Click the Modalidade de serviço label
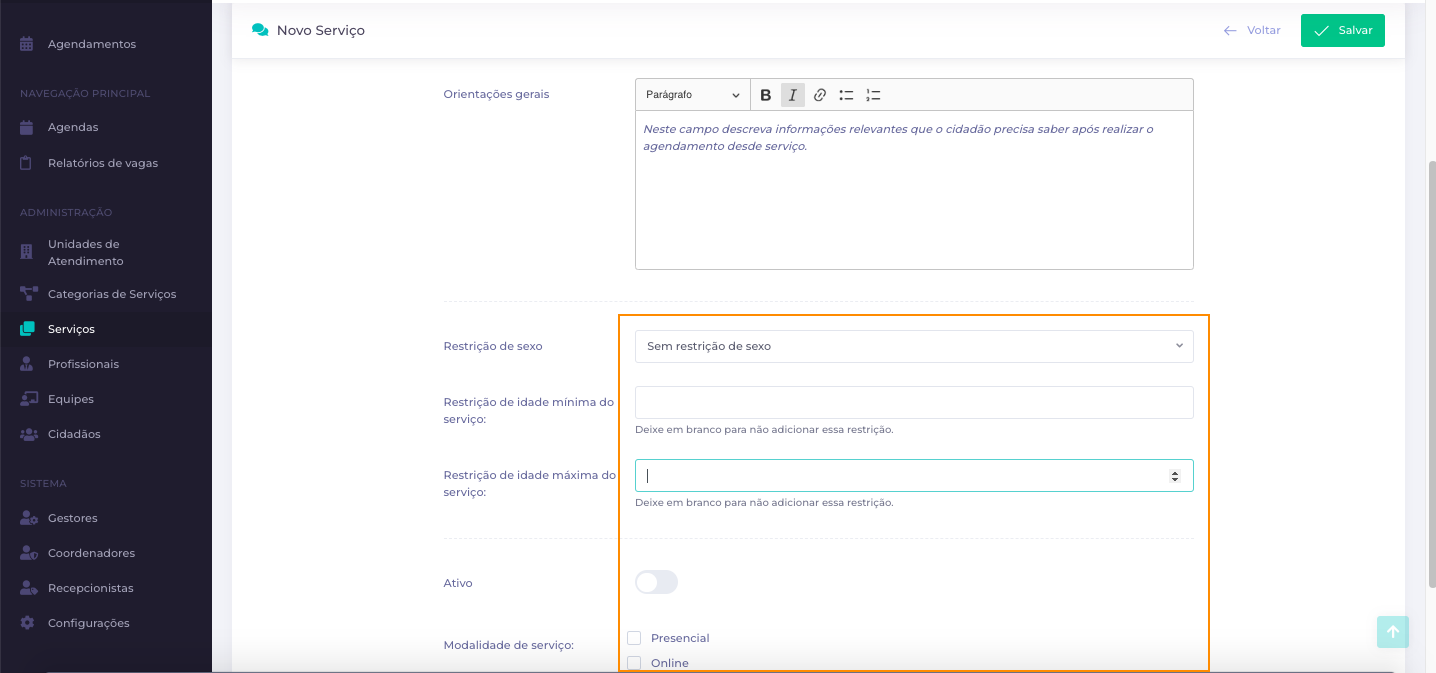The width and height of the screenshot is (1436, 673). tap(509, 646)
